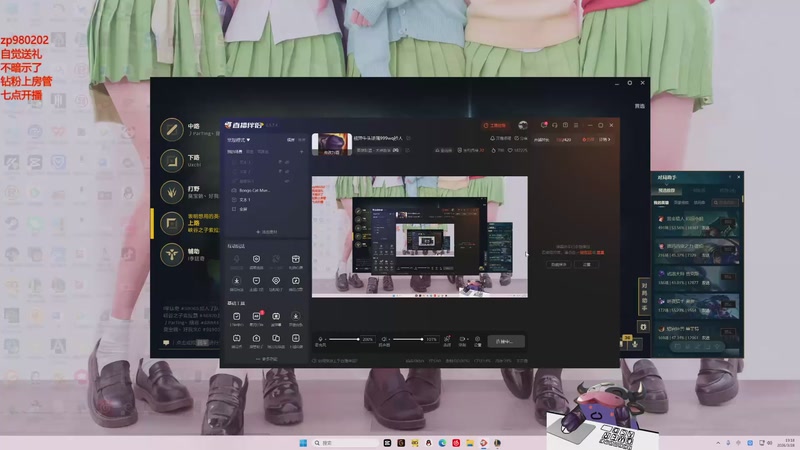
Task: Select the 中路 role icon in League client
Action: click(x=172, y=130)
